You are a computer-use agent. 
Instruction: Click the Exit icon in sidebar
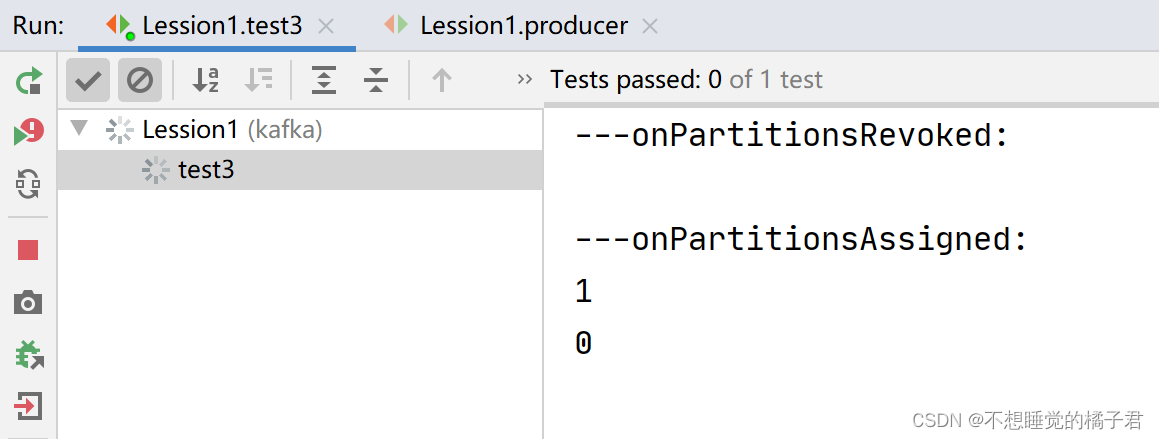(x=28, y=406)
